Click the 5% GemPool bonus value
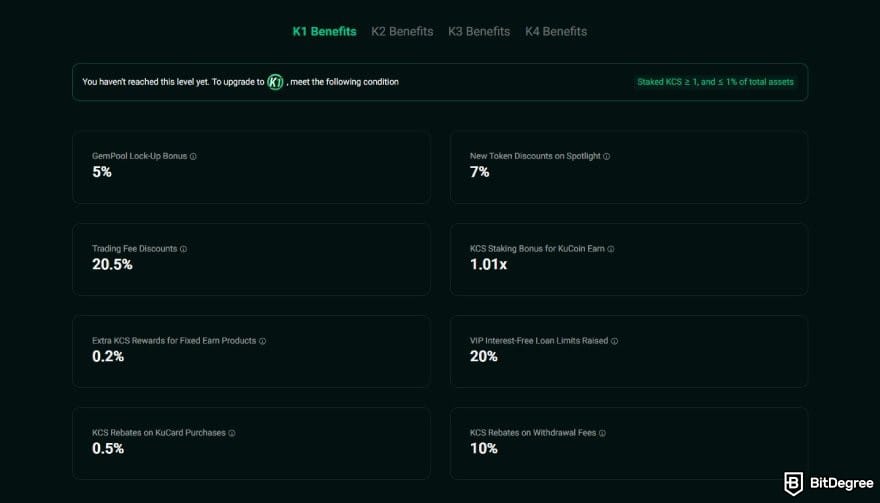 [x=102, y=172]
